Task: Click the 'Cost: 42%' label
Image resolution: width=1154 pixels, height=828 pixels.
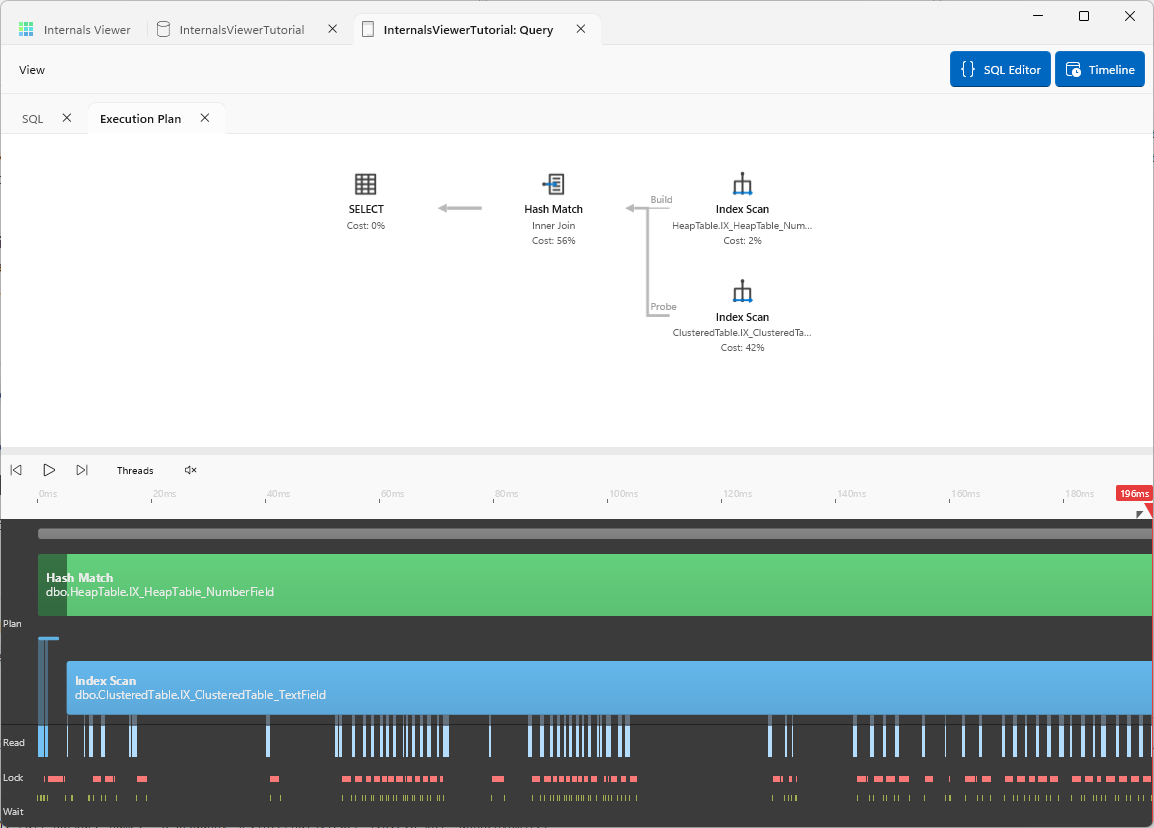Action: 743,347
